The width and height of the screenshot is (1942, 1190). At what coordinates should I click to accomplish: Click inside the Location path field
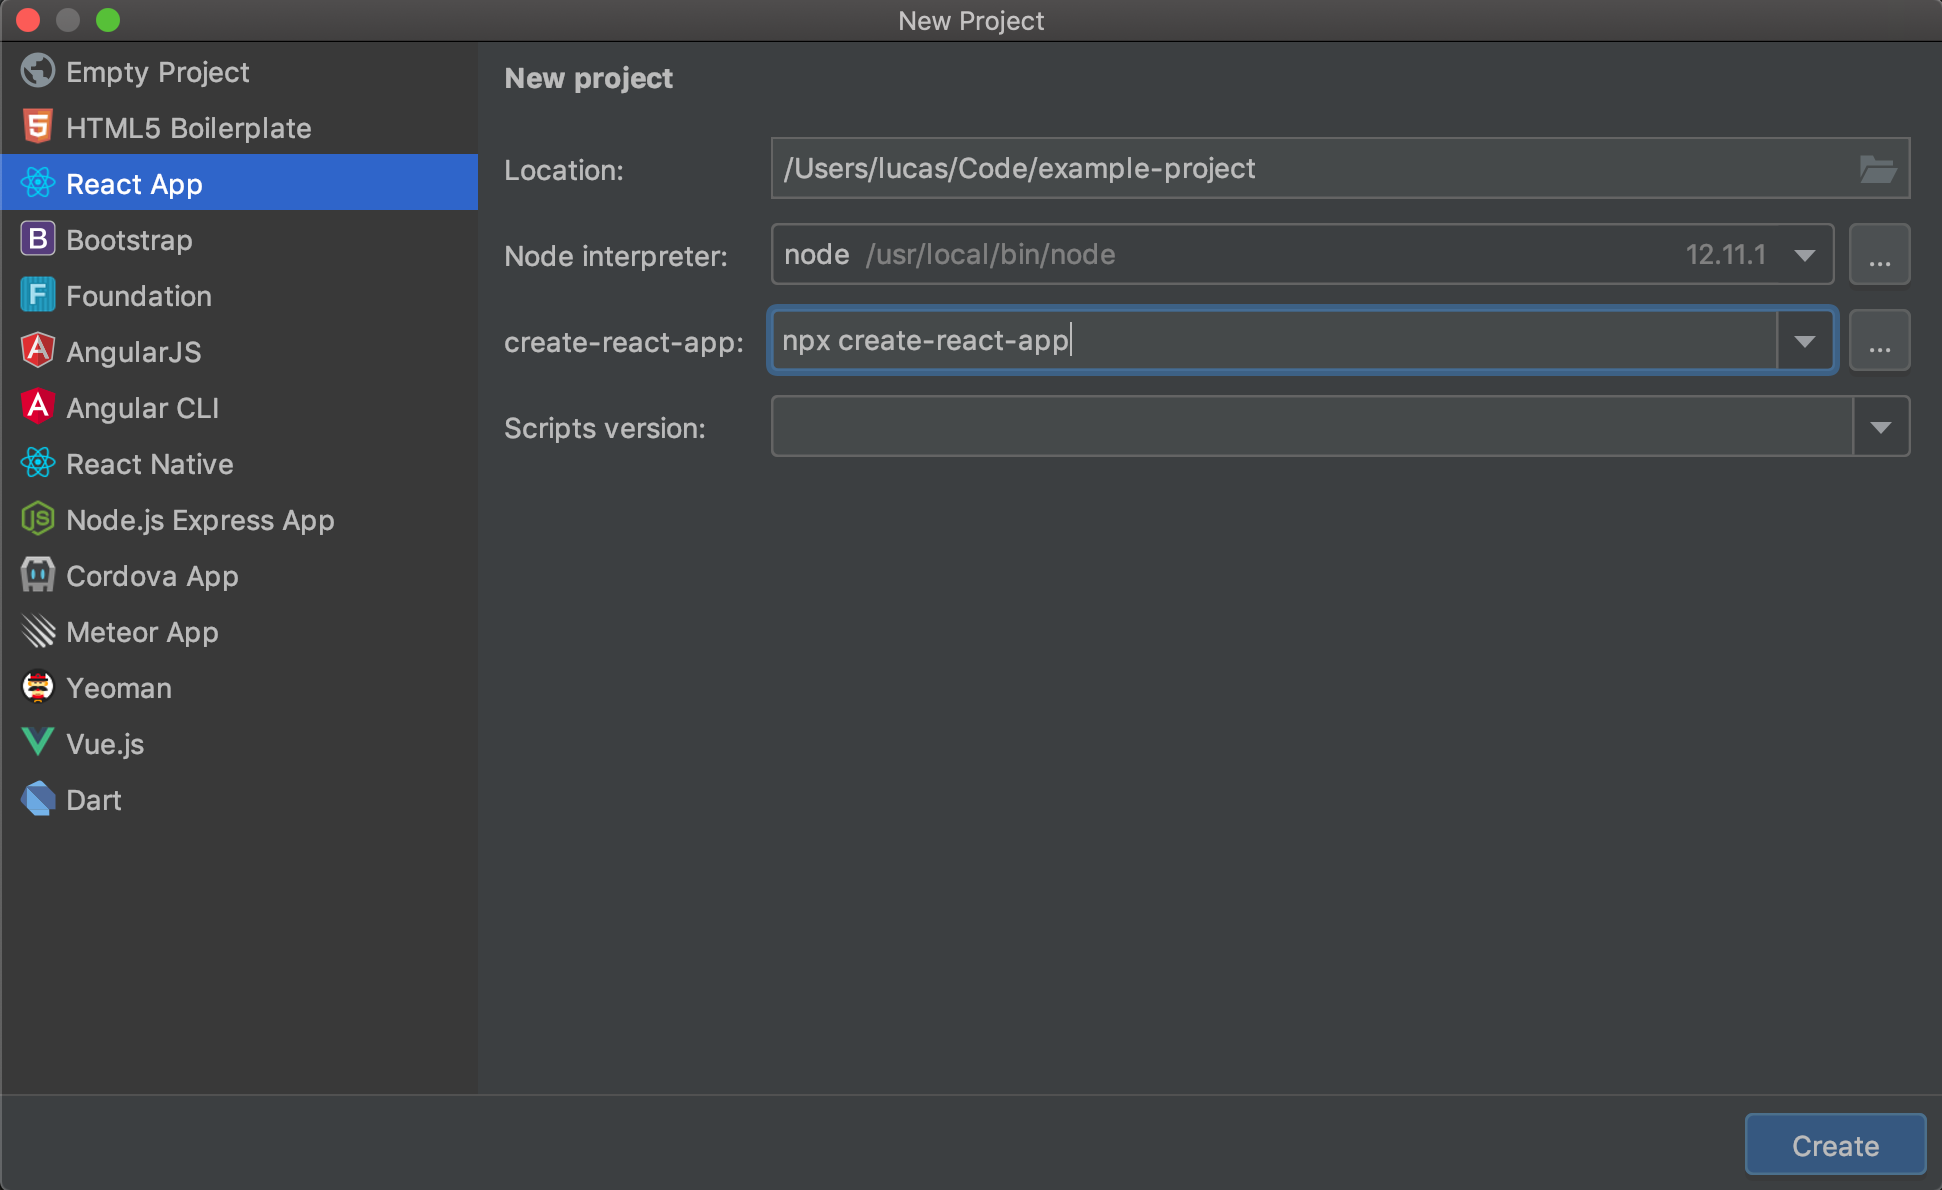(1300, 169)
